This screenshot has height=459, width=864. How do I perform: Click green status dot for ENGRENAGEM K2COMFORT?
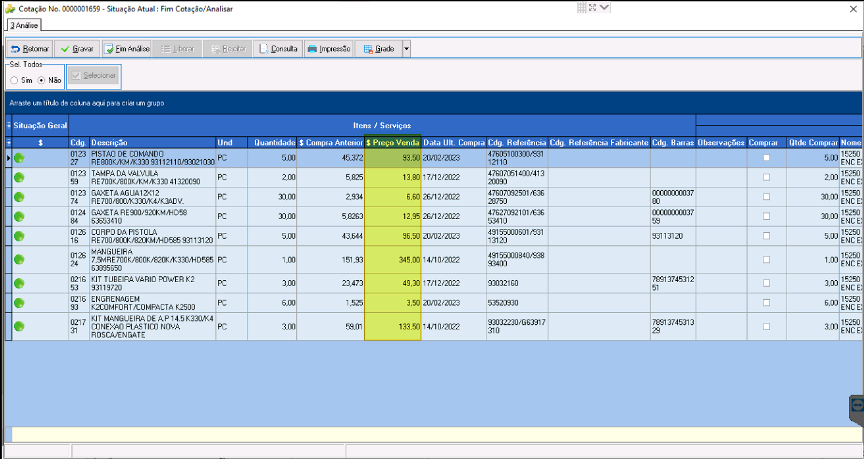[x=19, y=303]
